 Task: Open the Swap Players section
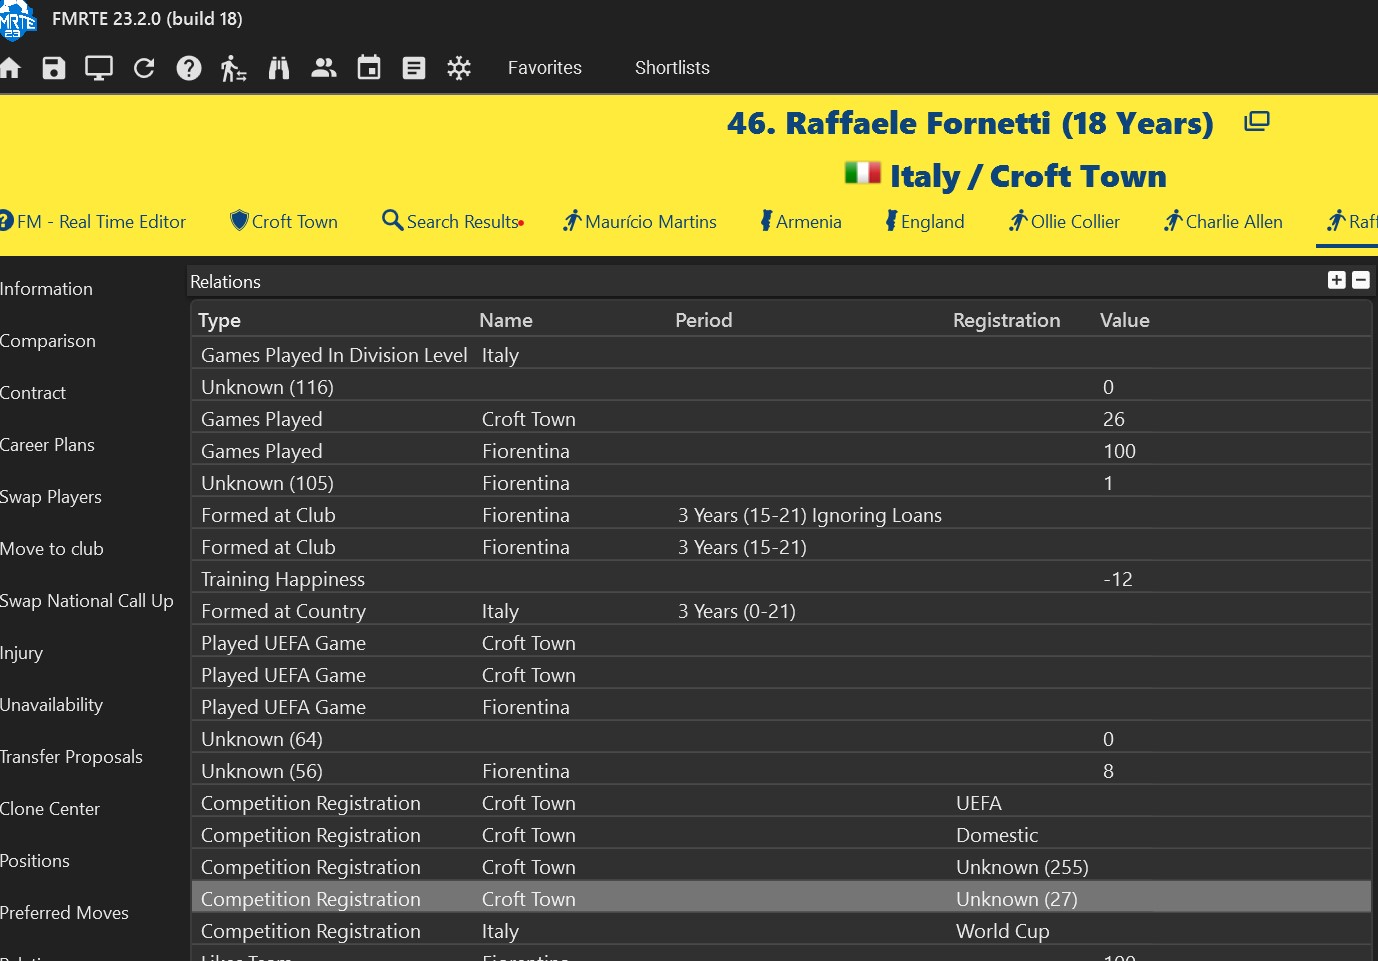[x=51, y=497]
